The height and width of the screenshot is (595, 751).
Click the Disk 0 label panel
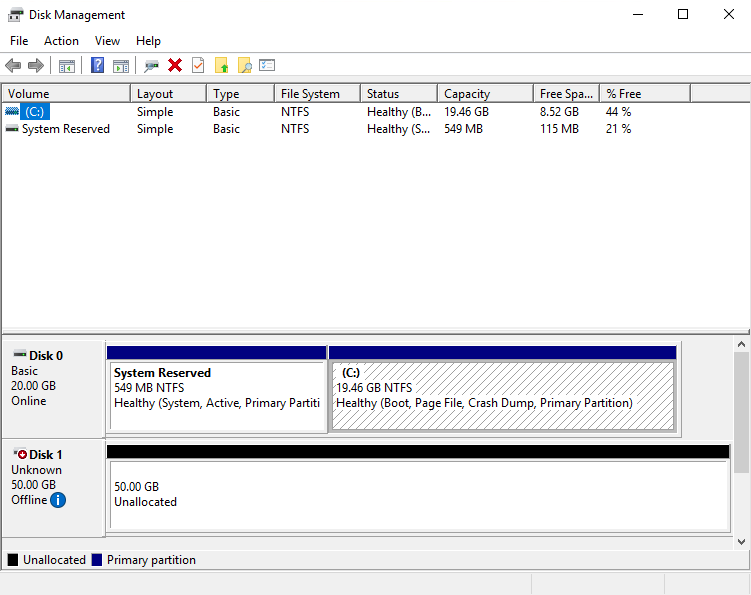coord(54,388)
